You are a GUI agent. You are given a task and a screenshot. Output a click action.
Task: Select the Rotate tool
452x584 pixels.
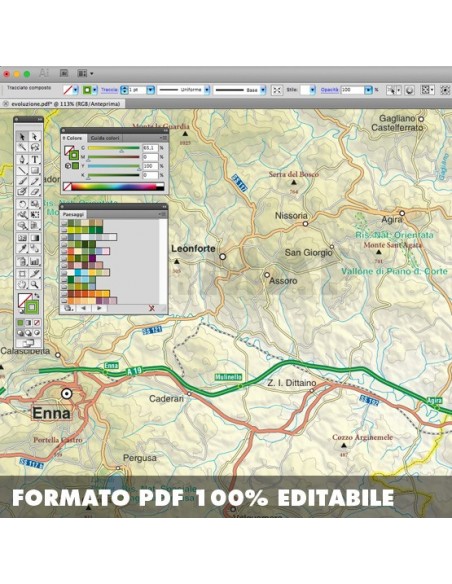click(x=22, y=204)
